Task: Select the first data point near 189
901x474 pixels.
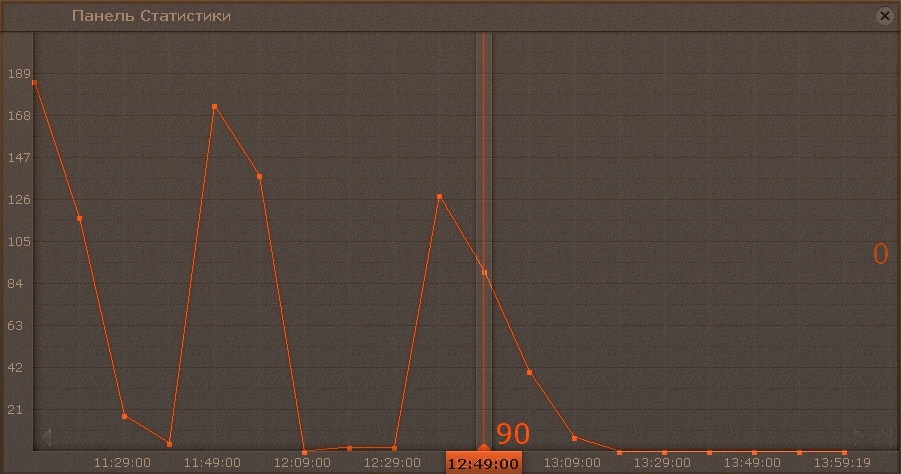Action: [x=34, y=83]
